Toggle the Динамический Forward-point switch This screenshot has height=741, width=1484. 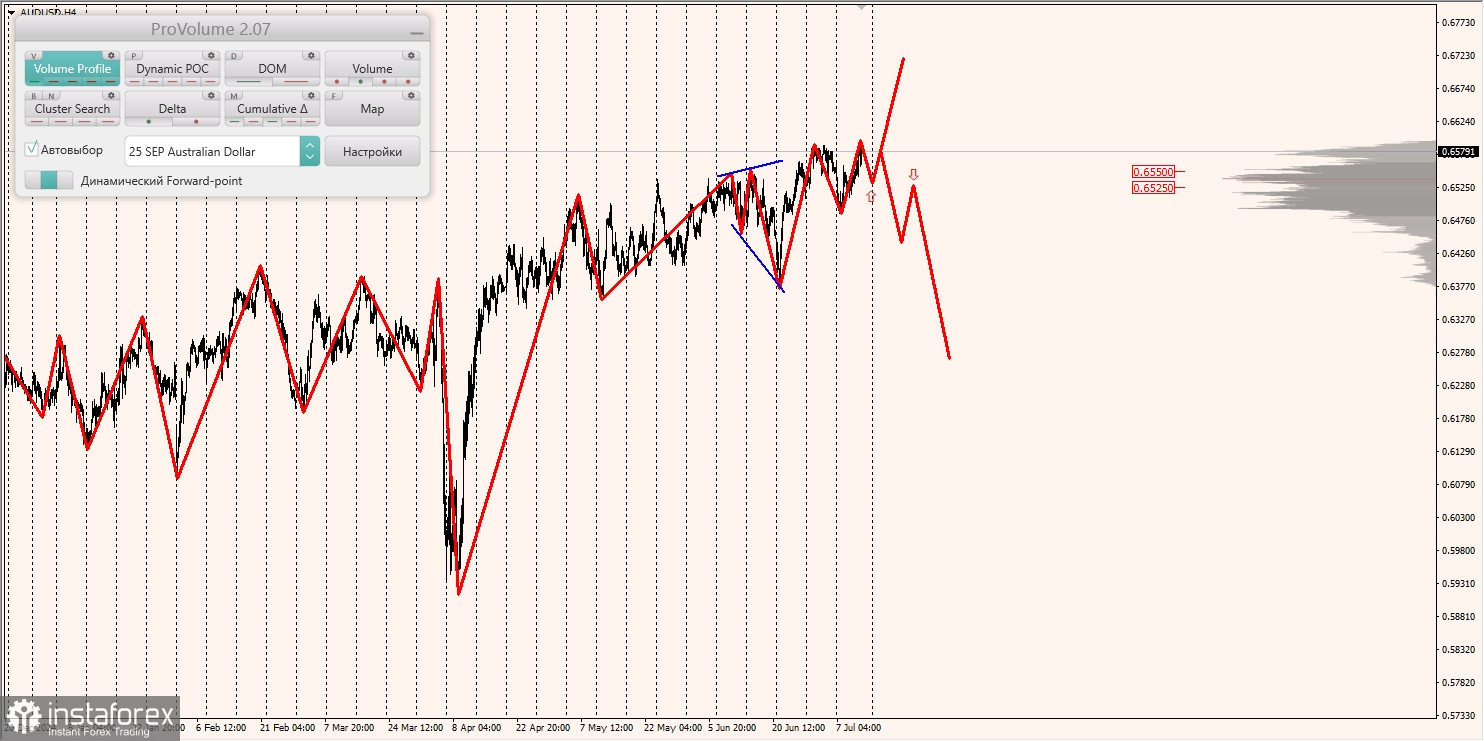(49, 180)
